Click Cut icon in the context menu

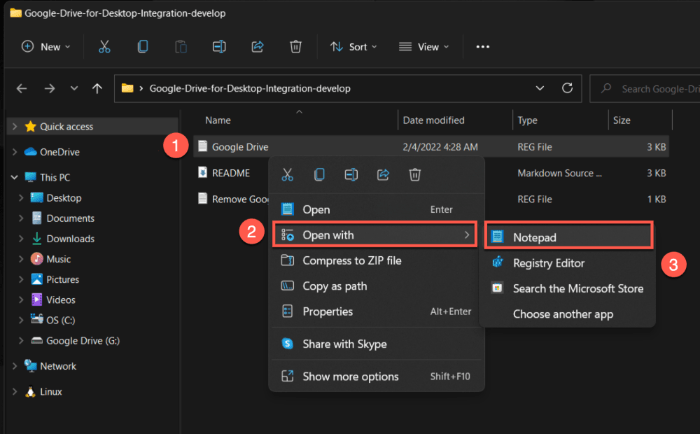[x=288, y=175]
